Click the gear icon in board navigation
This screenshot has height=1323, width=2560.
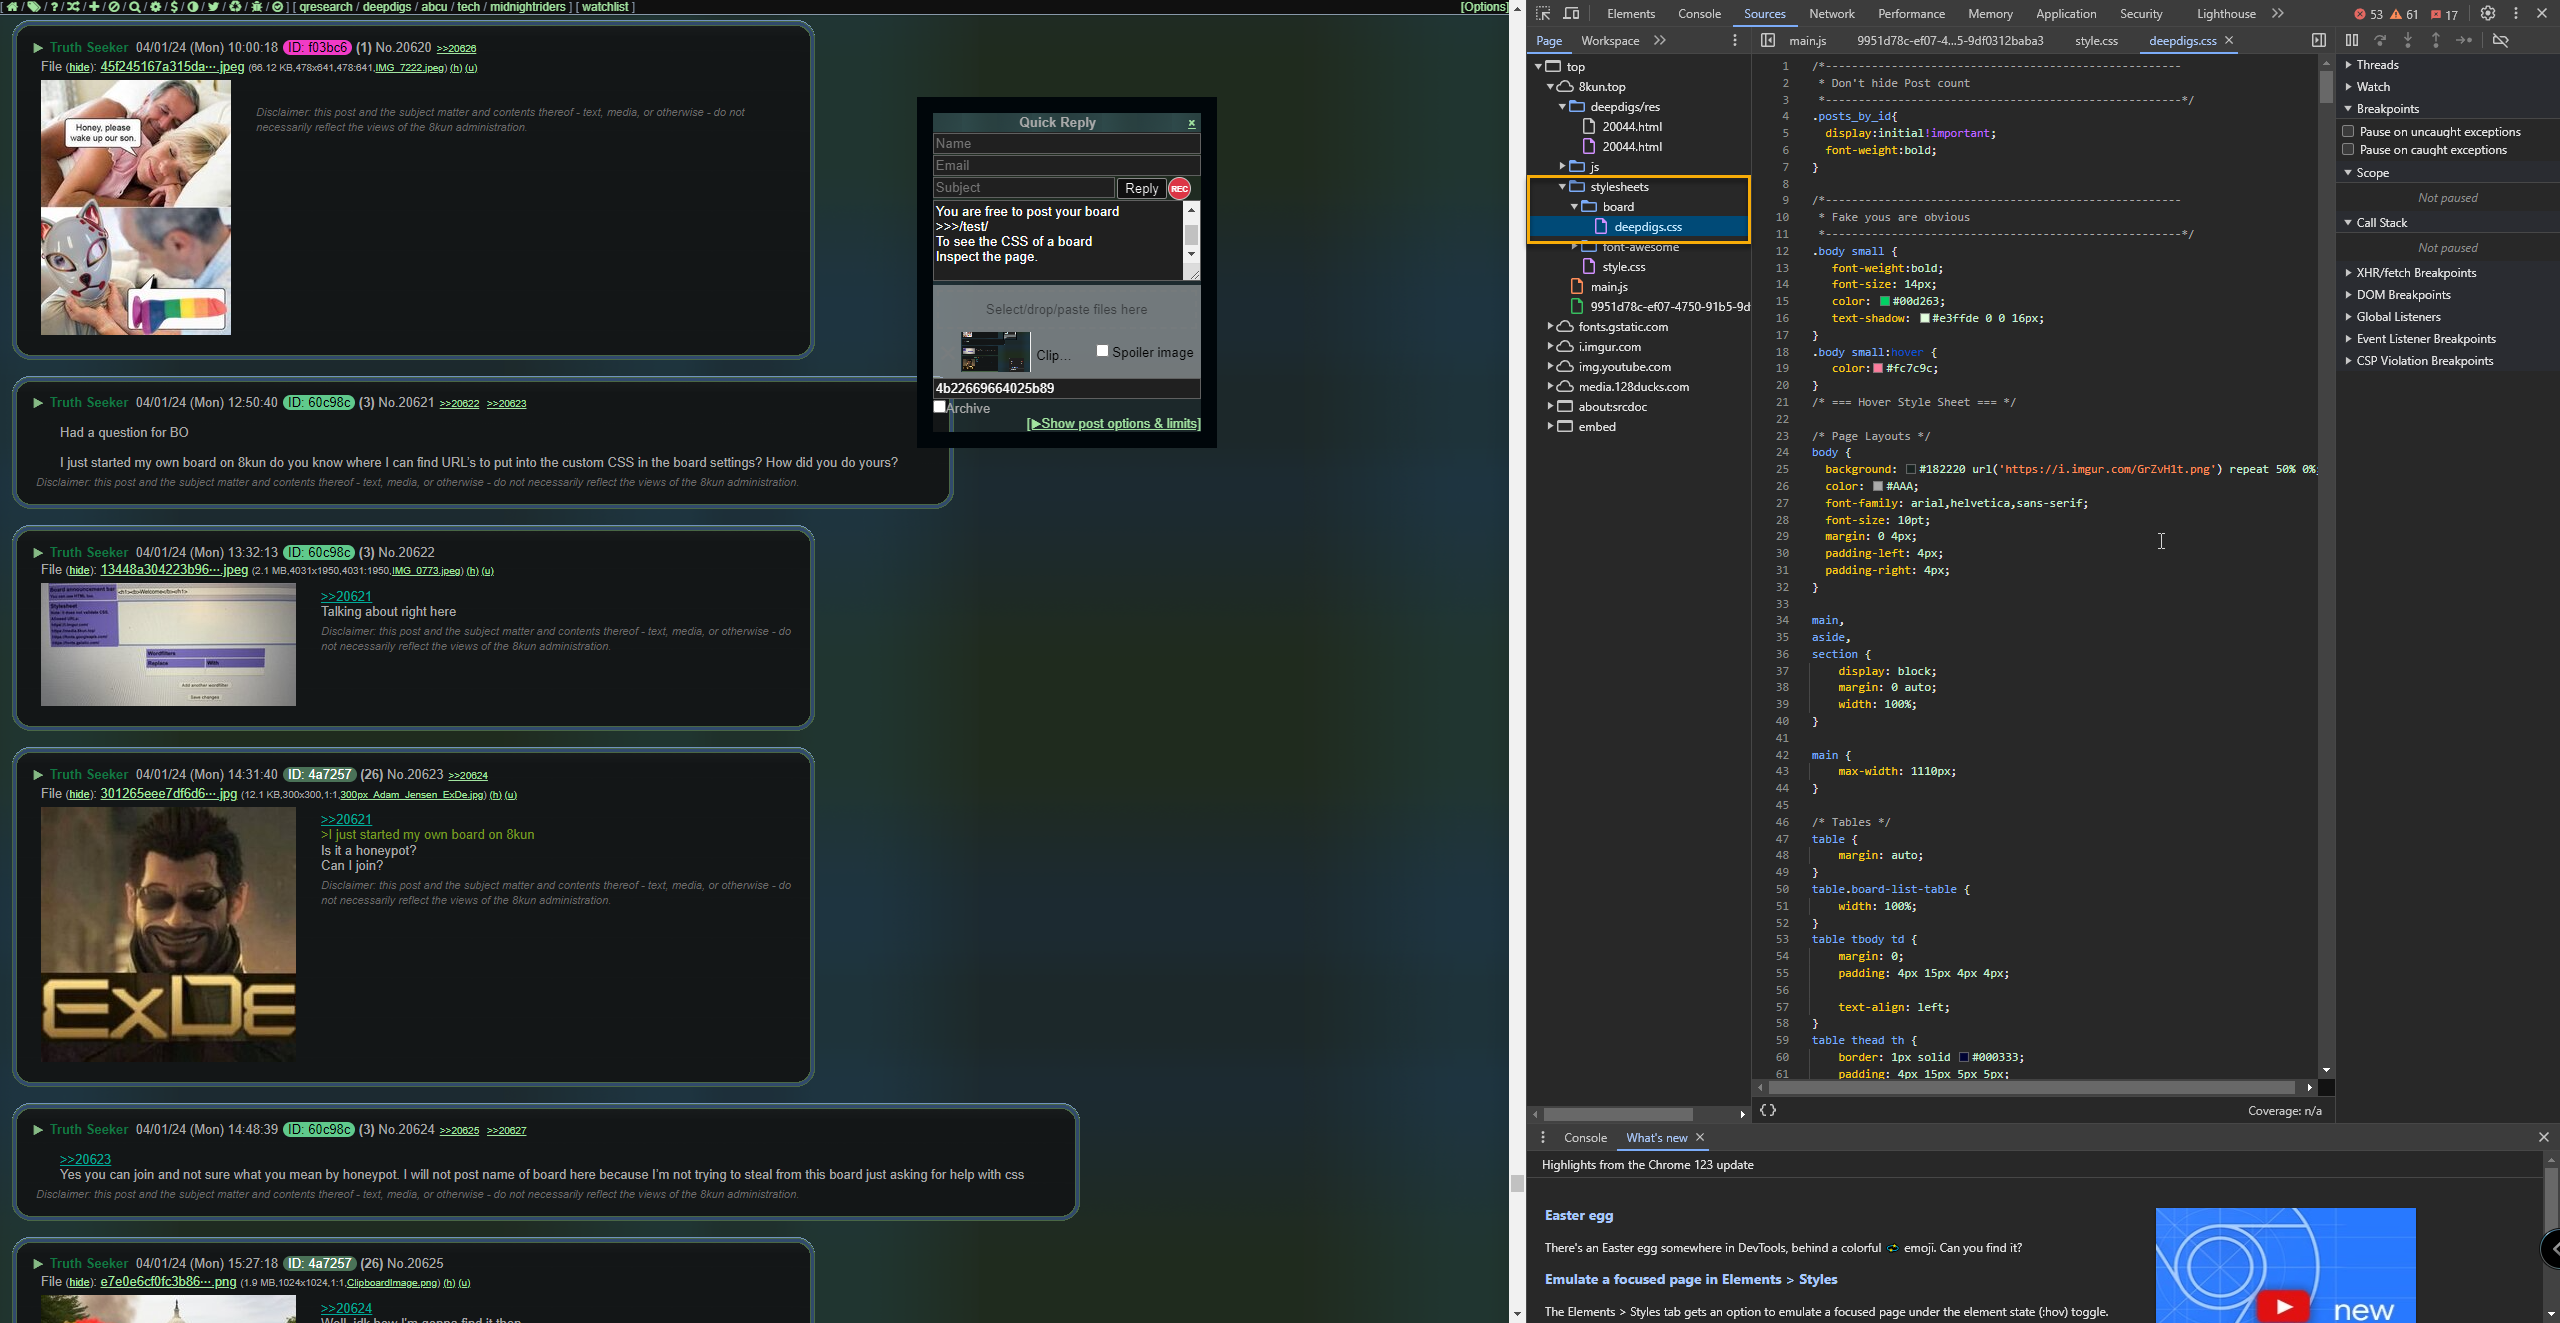(156, 6)
